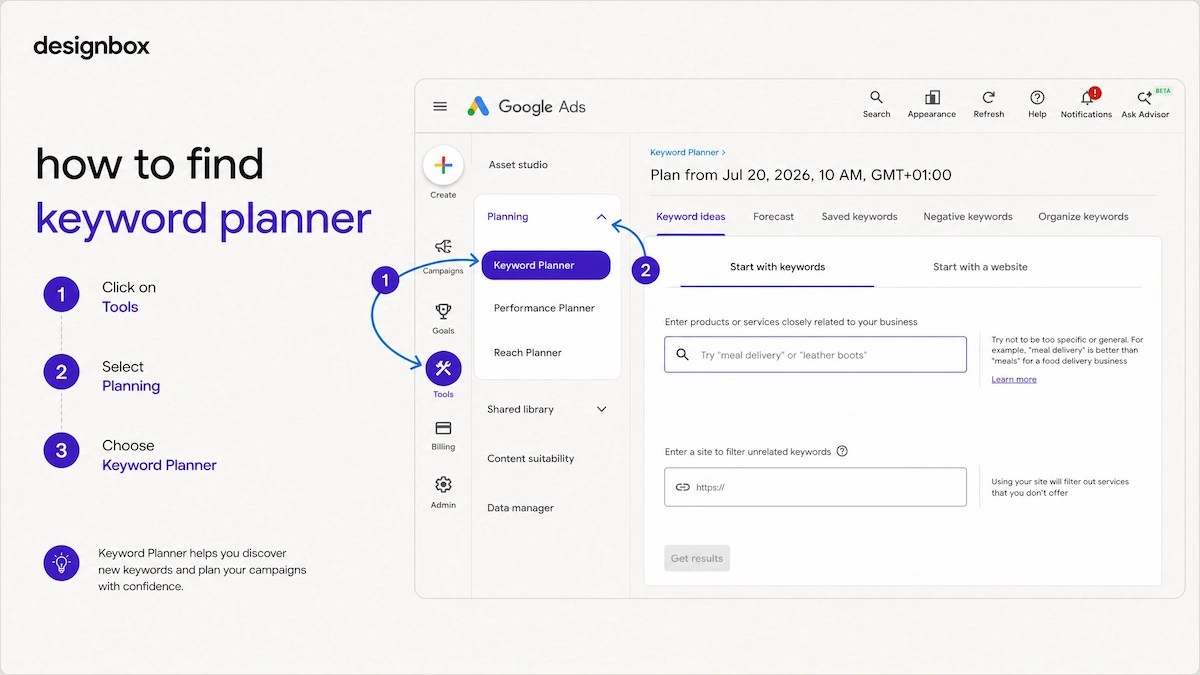Image resolution: width=1200 pixels, height=675 pixels.
Task: Click the Google Ads logo
Action: (x=526, y=106)
